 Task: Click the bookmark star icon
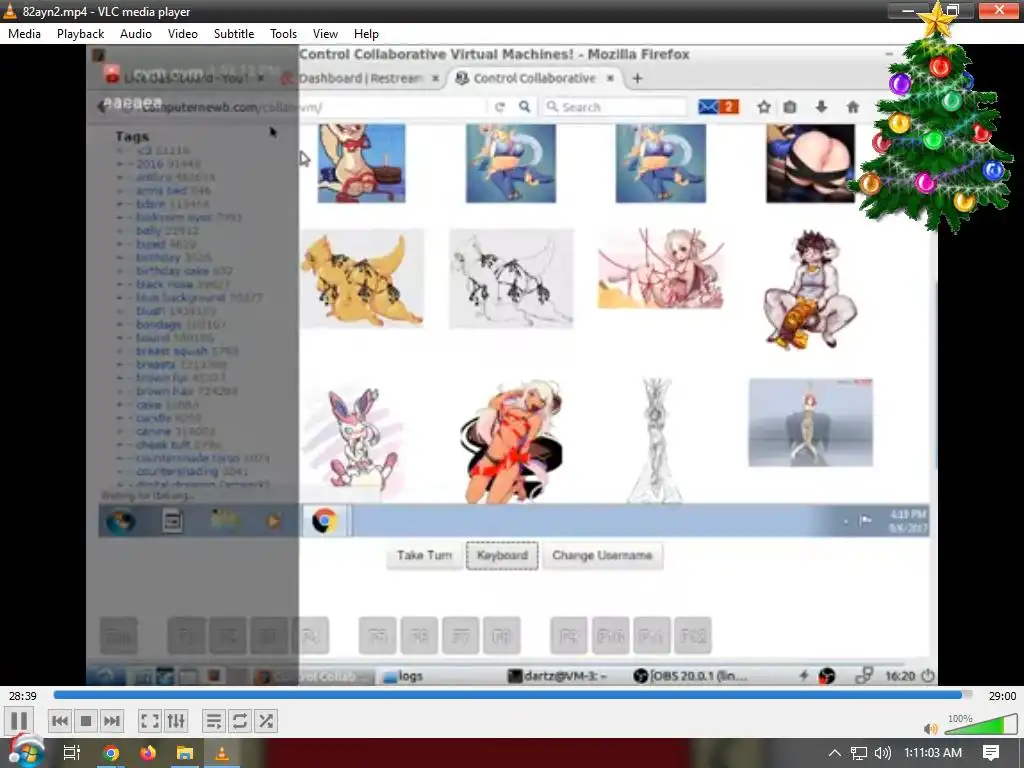pos(764,106)
